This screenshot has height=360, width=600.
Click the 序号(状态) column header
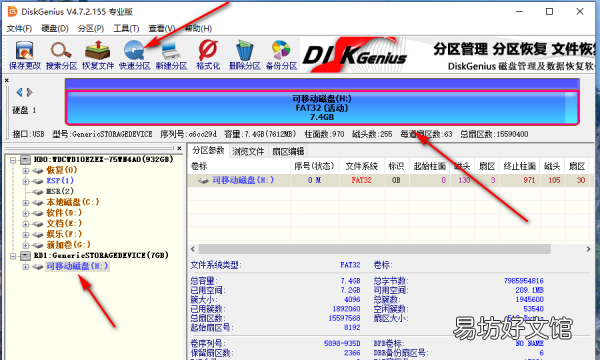pyautogui.click(x=315, y=166)
